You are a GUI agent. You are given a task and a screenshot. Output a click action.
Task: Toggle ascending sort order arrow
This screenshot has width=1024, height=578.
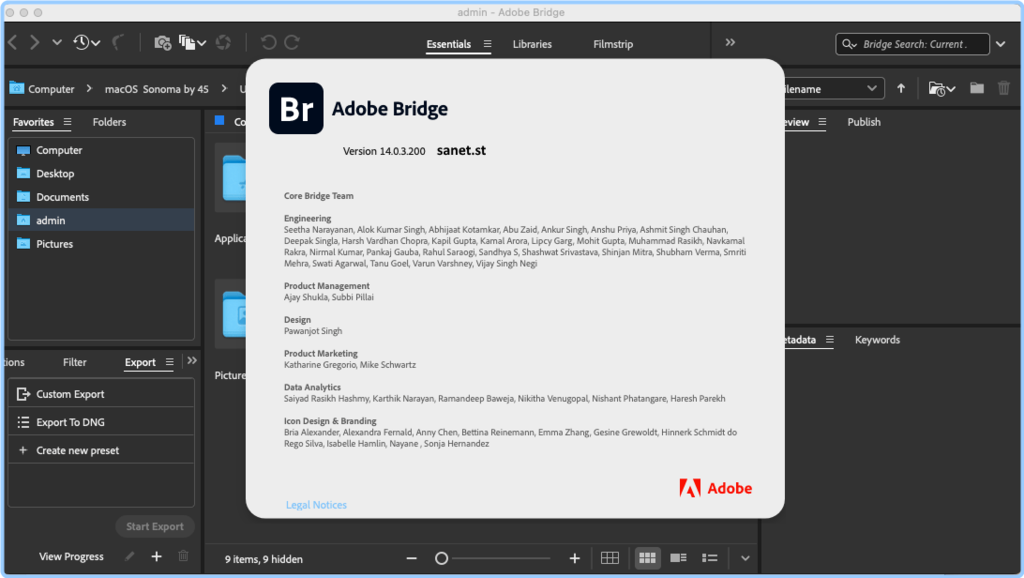[901, 88]
